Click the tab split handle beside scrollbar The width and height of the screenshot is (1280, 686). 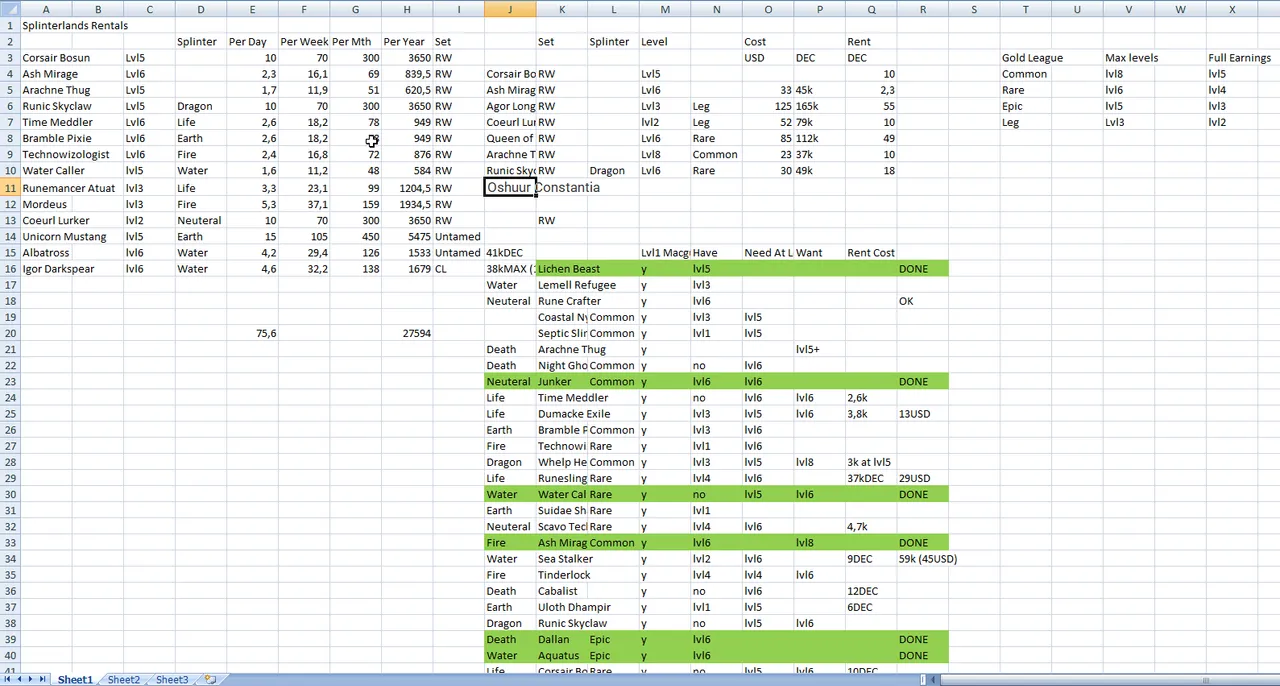tap(925, 680)
